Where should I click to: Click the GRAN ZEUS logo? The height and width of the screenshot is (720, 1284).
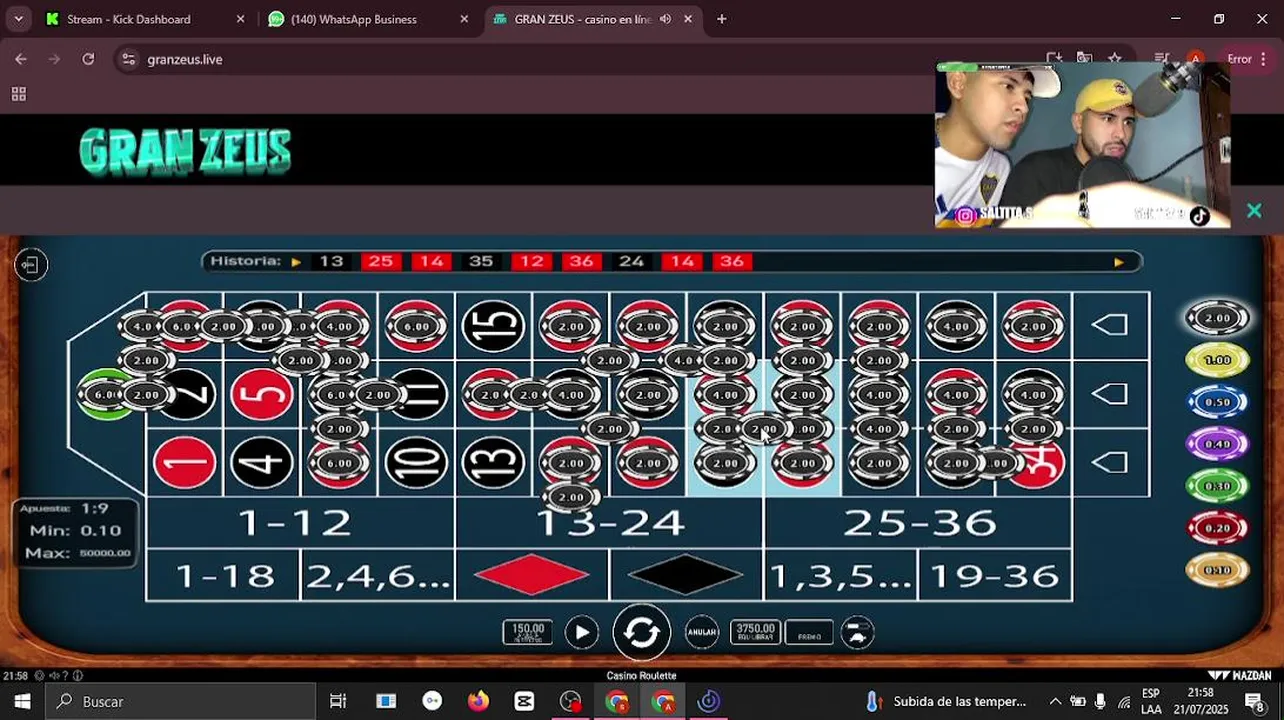tap(185, 151)
